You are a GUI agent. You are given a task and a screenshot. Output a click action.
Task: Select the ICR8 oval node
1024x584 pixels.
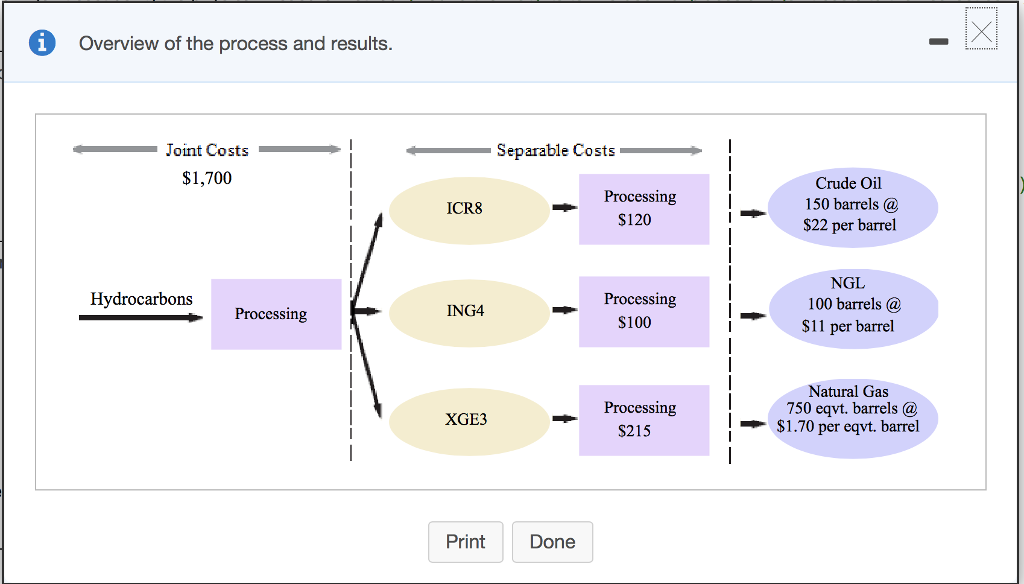coord(469,210)
